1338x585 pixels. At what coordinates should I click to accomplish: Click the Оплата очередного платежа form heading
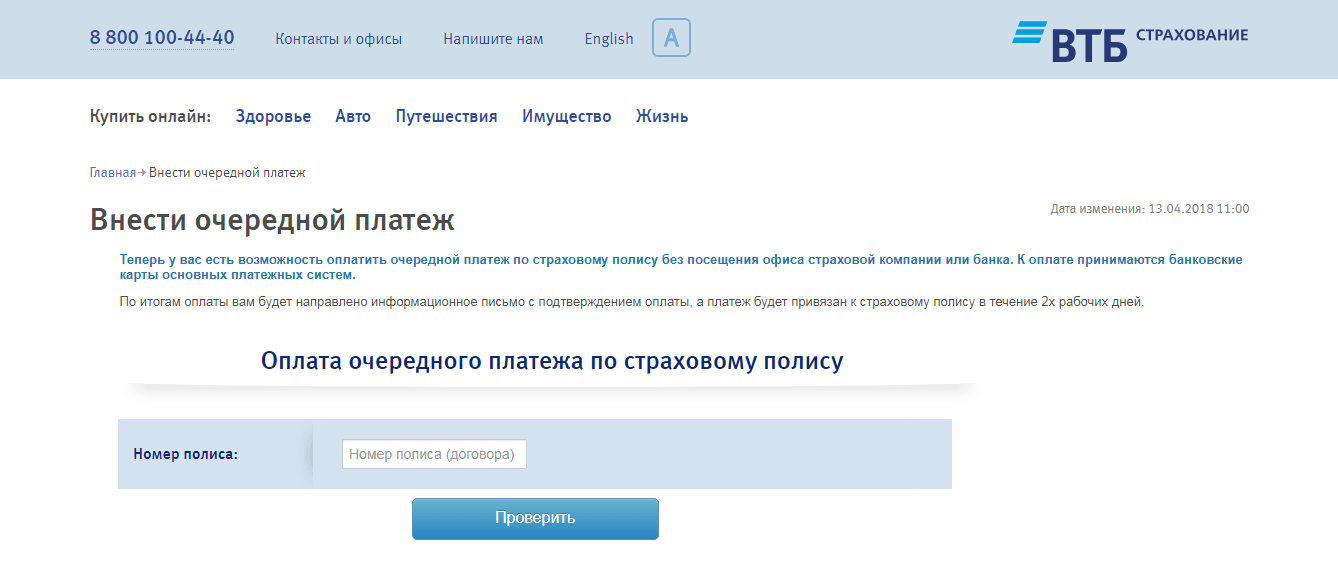(552, 361)
